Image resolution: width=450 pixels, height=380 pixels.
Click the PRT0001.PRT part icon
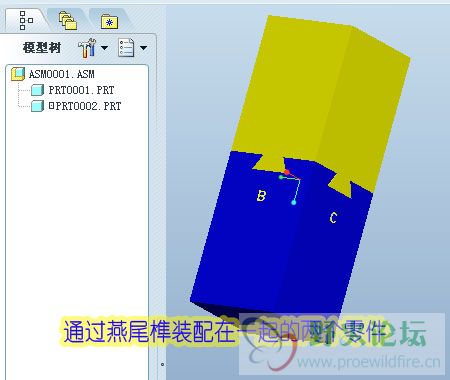tap(37, 90)
